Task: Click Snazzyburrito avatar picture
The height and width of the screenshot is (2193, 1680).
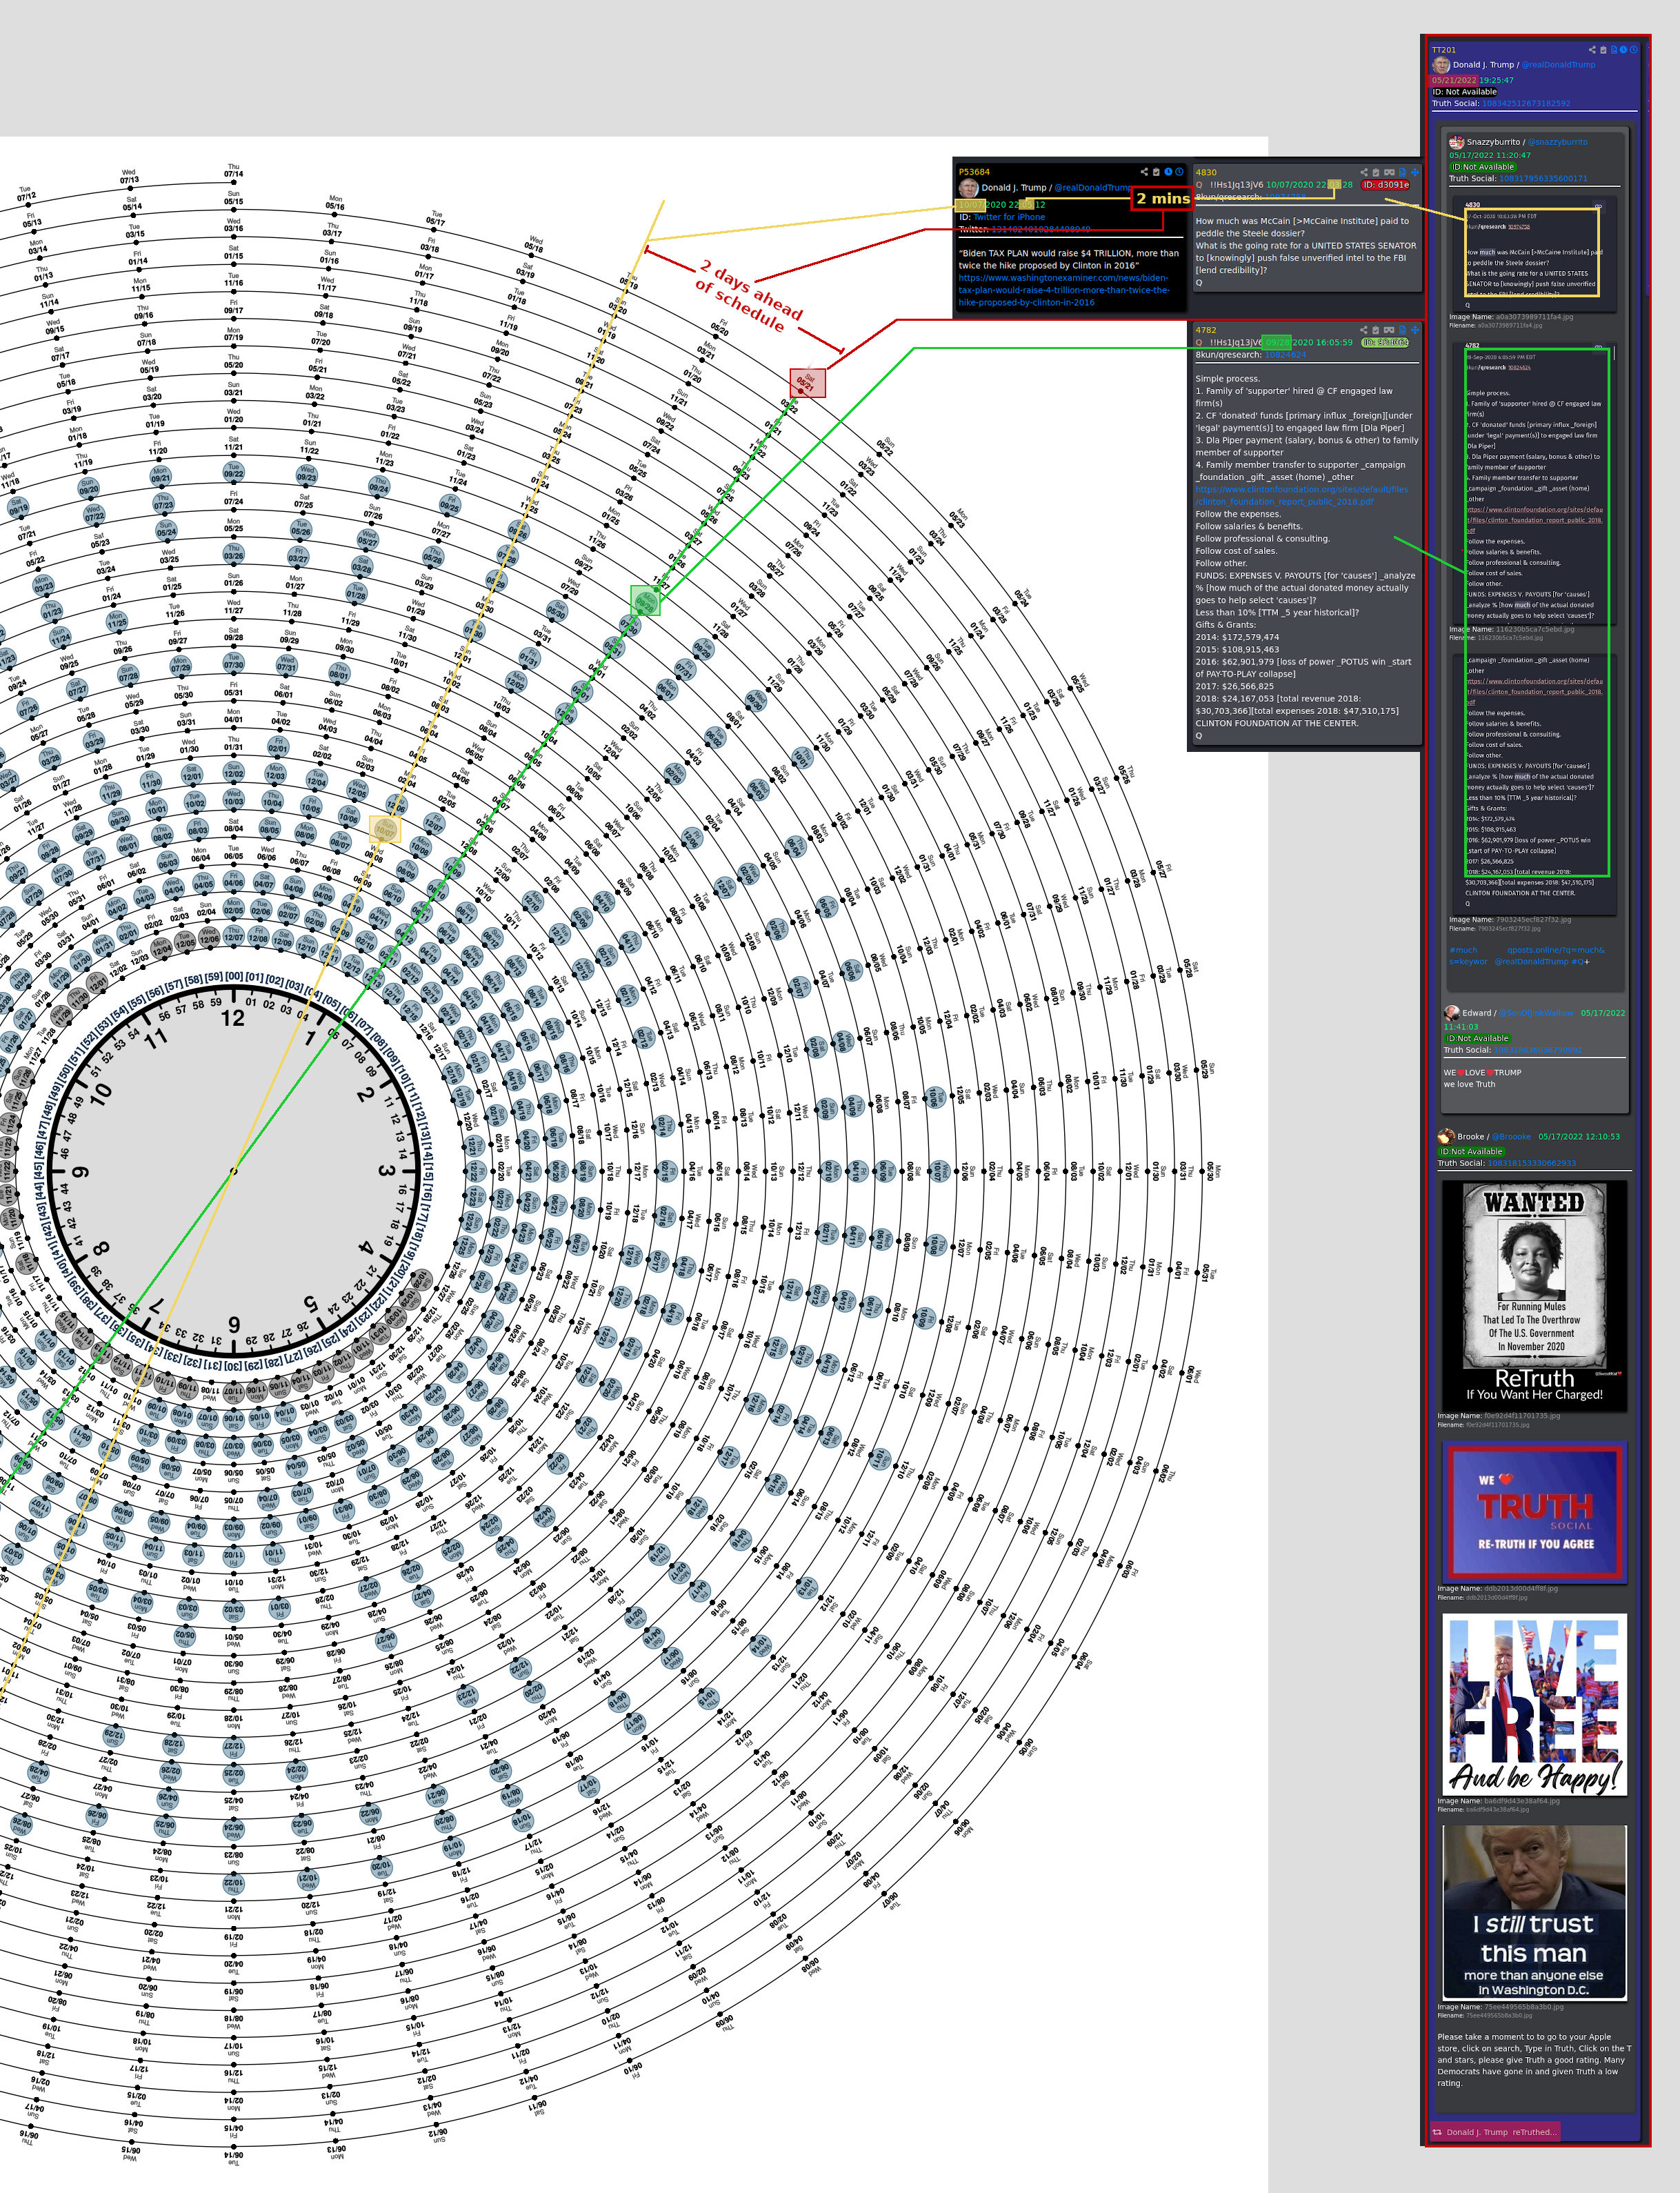Action: pyautogui.click(x=1457, y=143)
